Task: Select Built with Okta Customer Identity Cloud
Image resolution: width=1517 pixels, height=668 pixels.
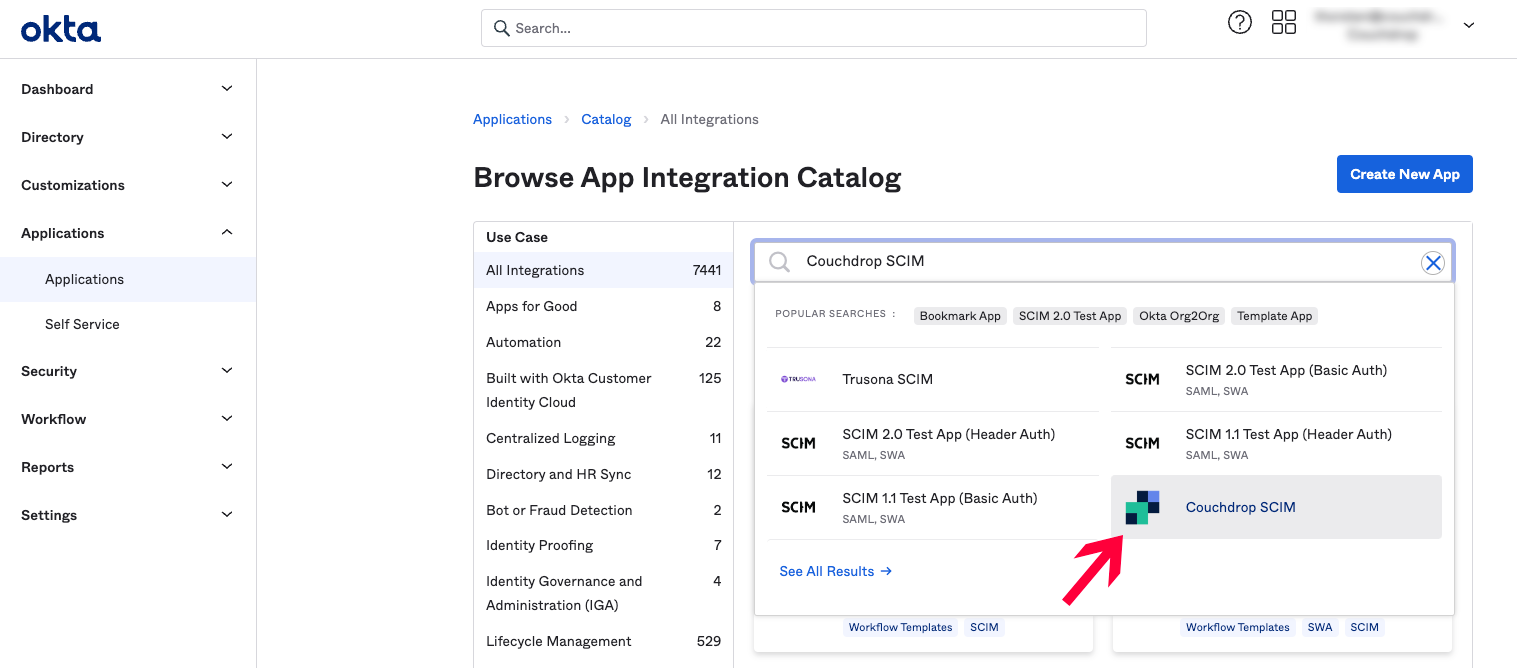Action: pyautogui.click(x=603, y=390)
